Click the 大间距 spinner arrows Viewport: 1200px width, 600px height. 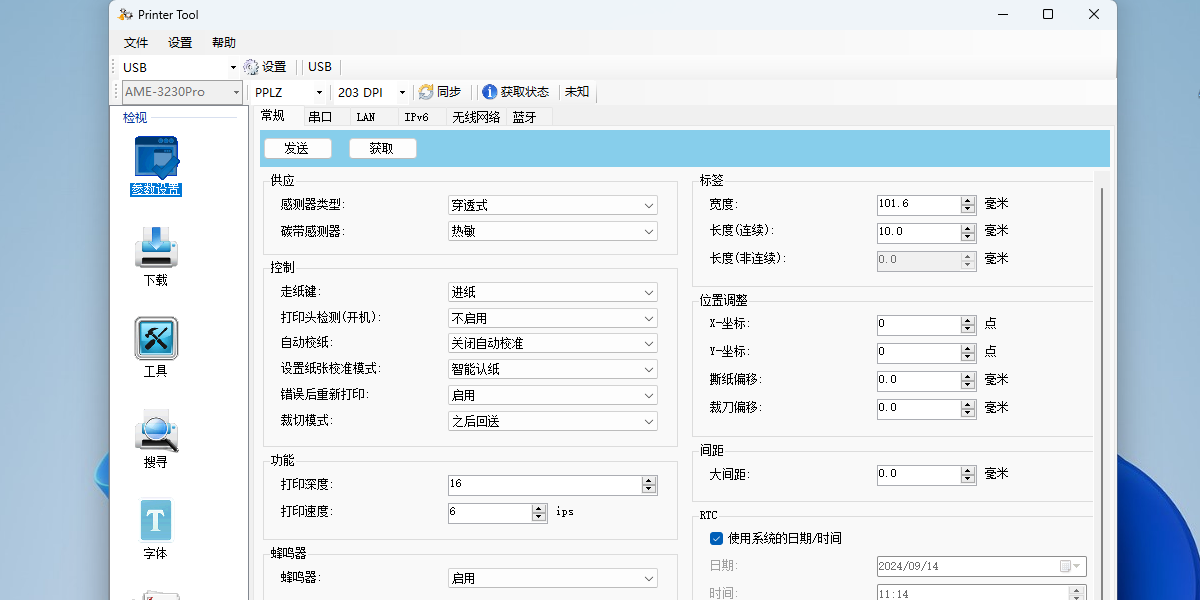tap(968, 474)
